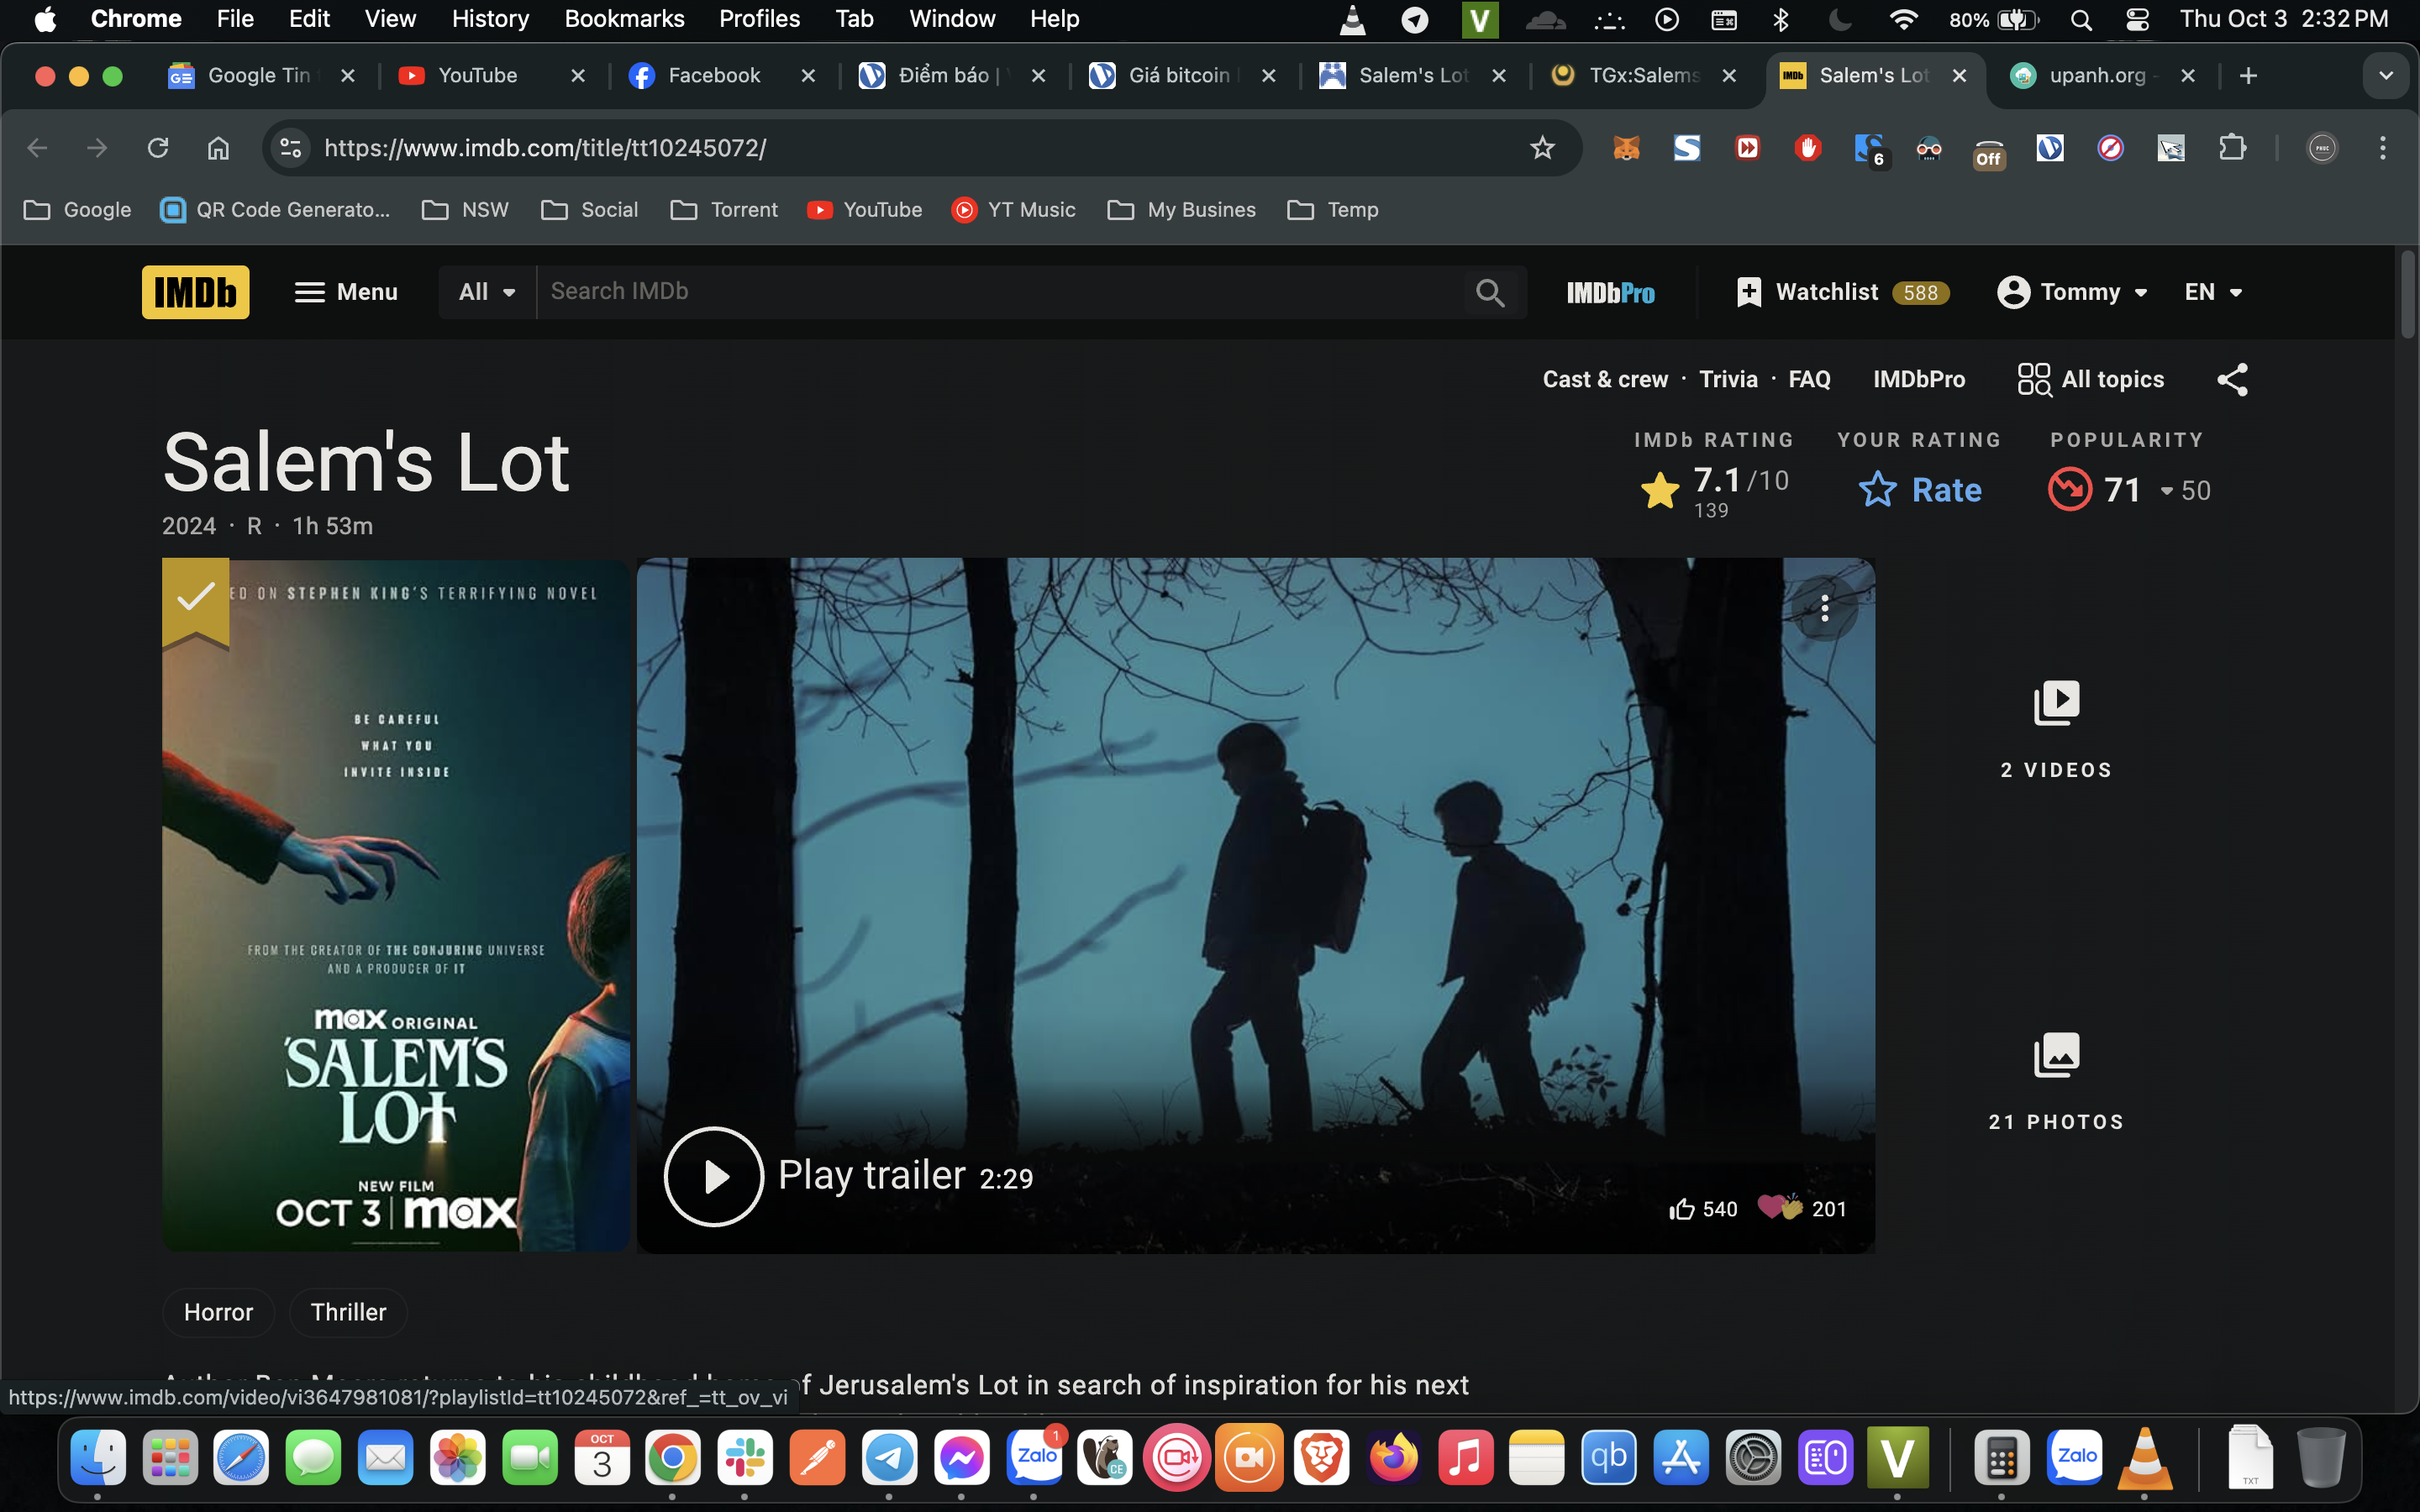Screen dimensions: 2420x1512
Task: Open the NSW bookmarks folder
Action: click(x=466, y=210)
